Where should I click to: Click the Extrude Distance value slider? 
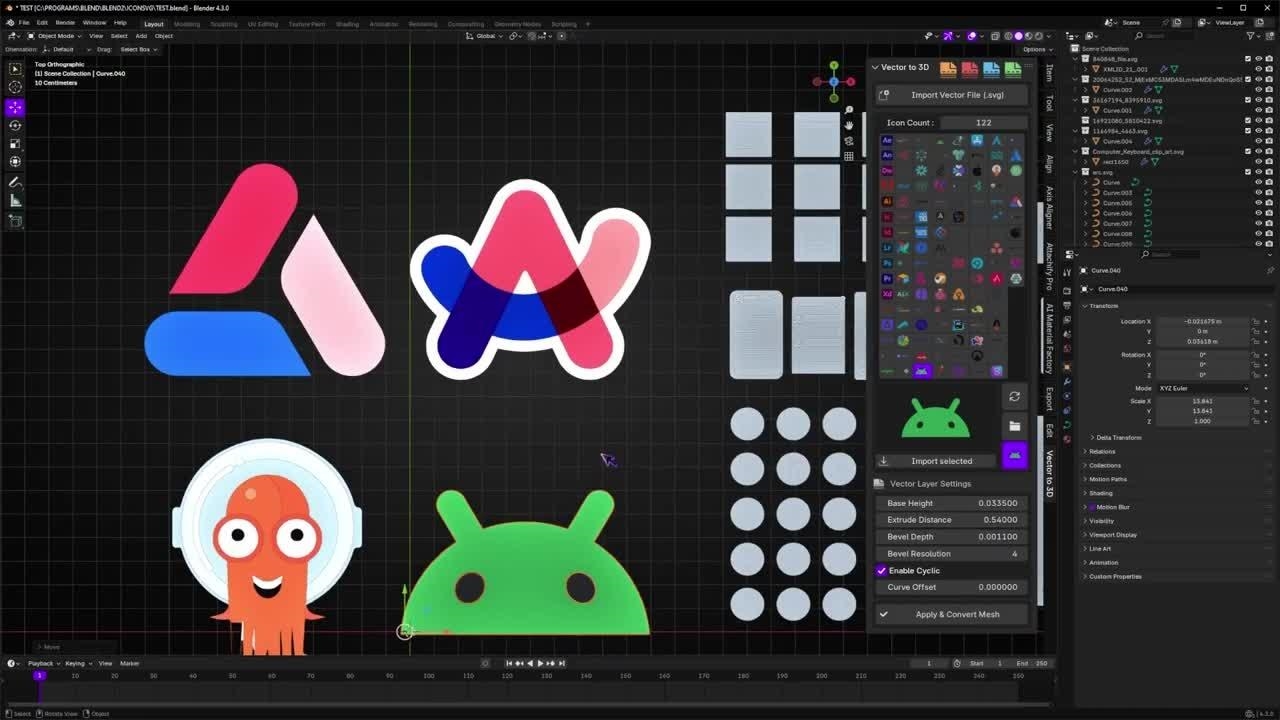(952, 520)
